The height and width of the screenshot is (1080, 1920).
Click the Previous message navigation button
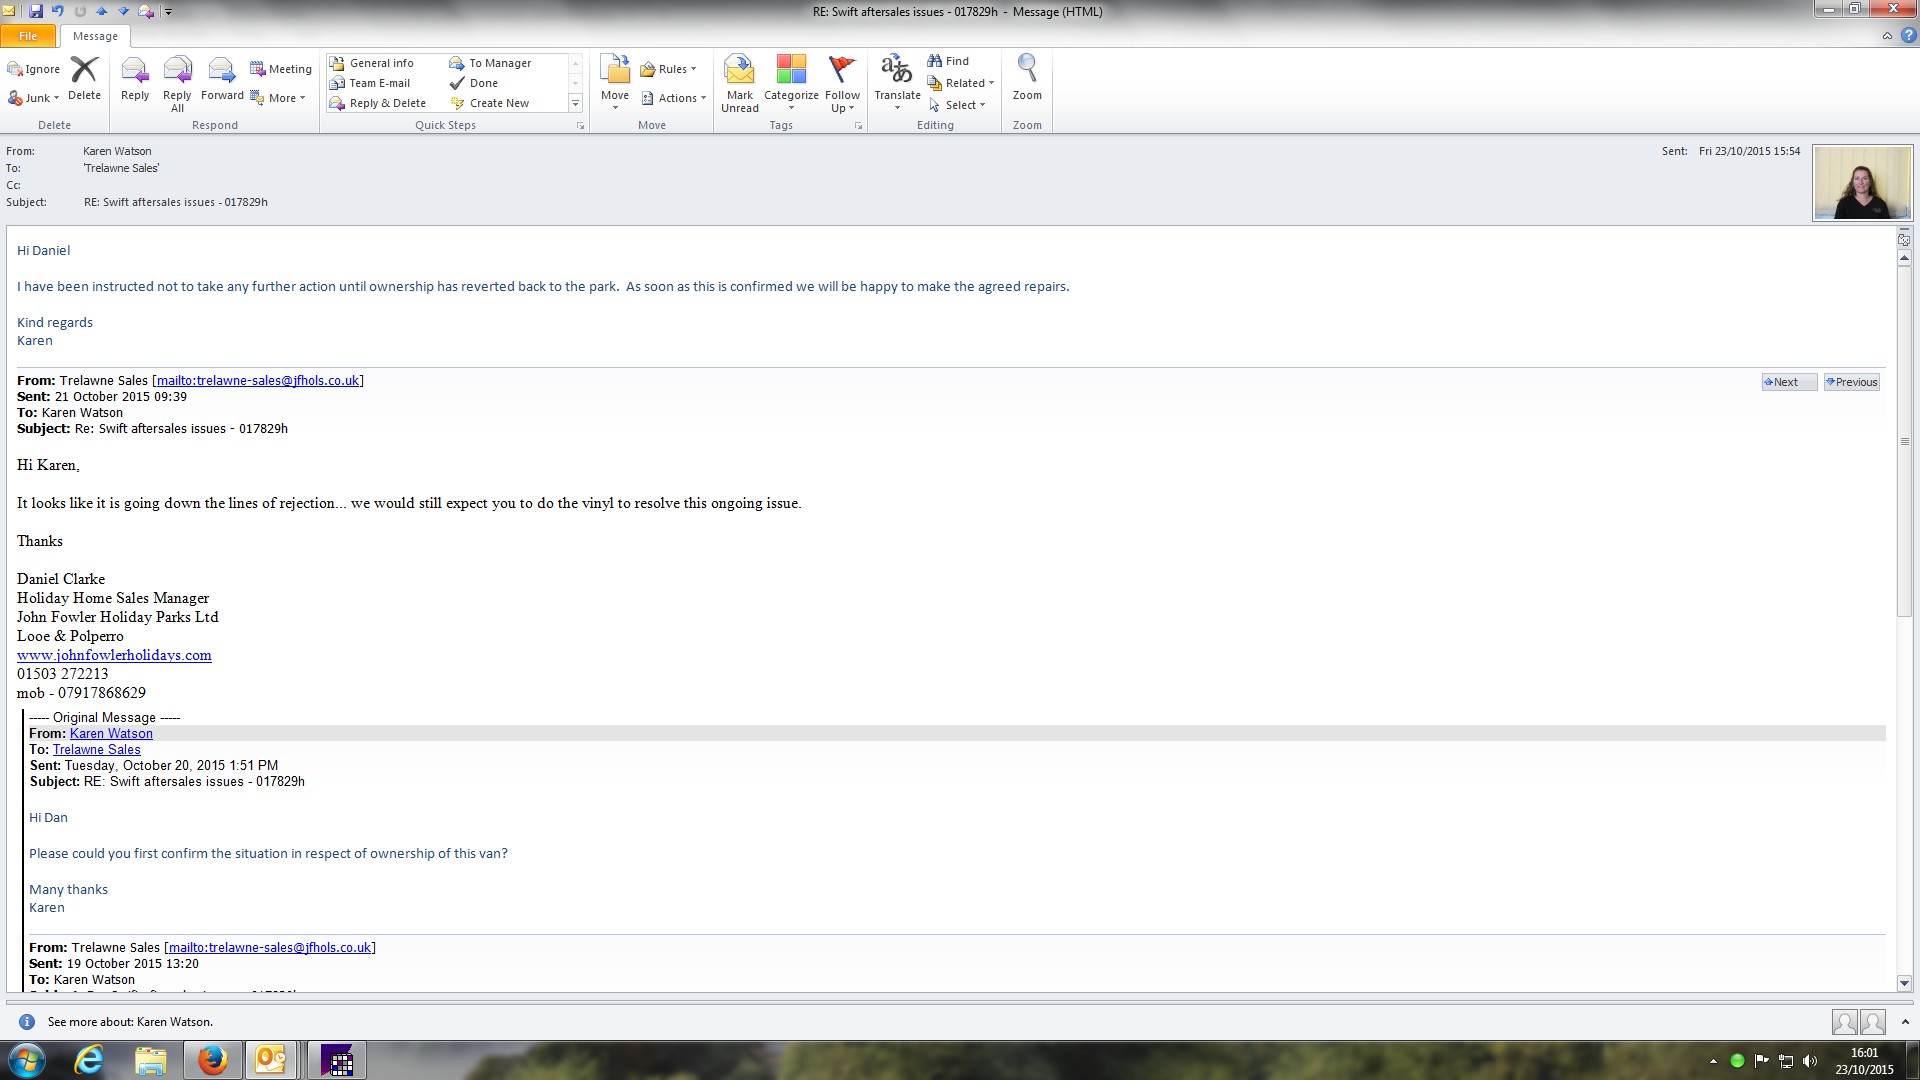[1852, 382]
